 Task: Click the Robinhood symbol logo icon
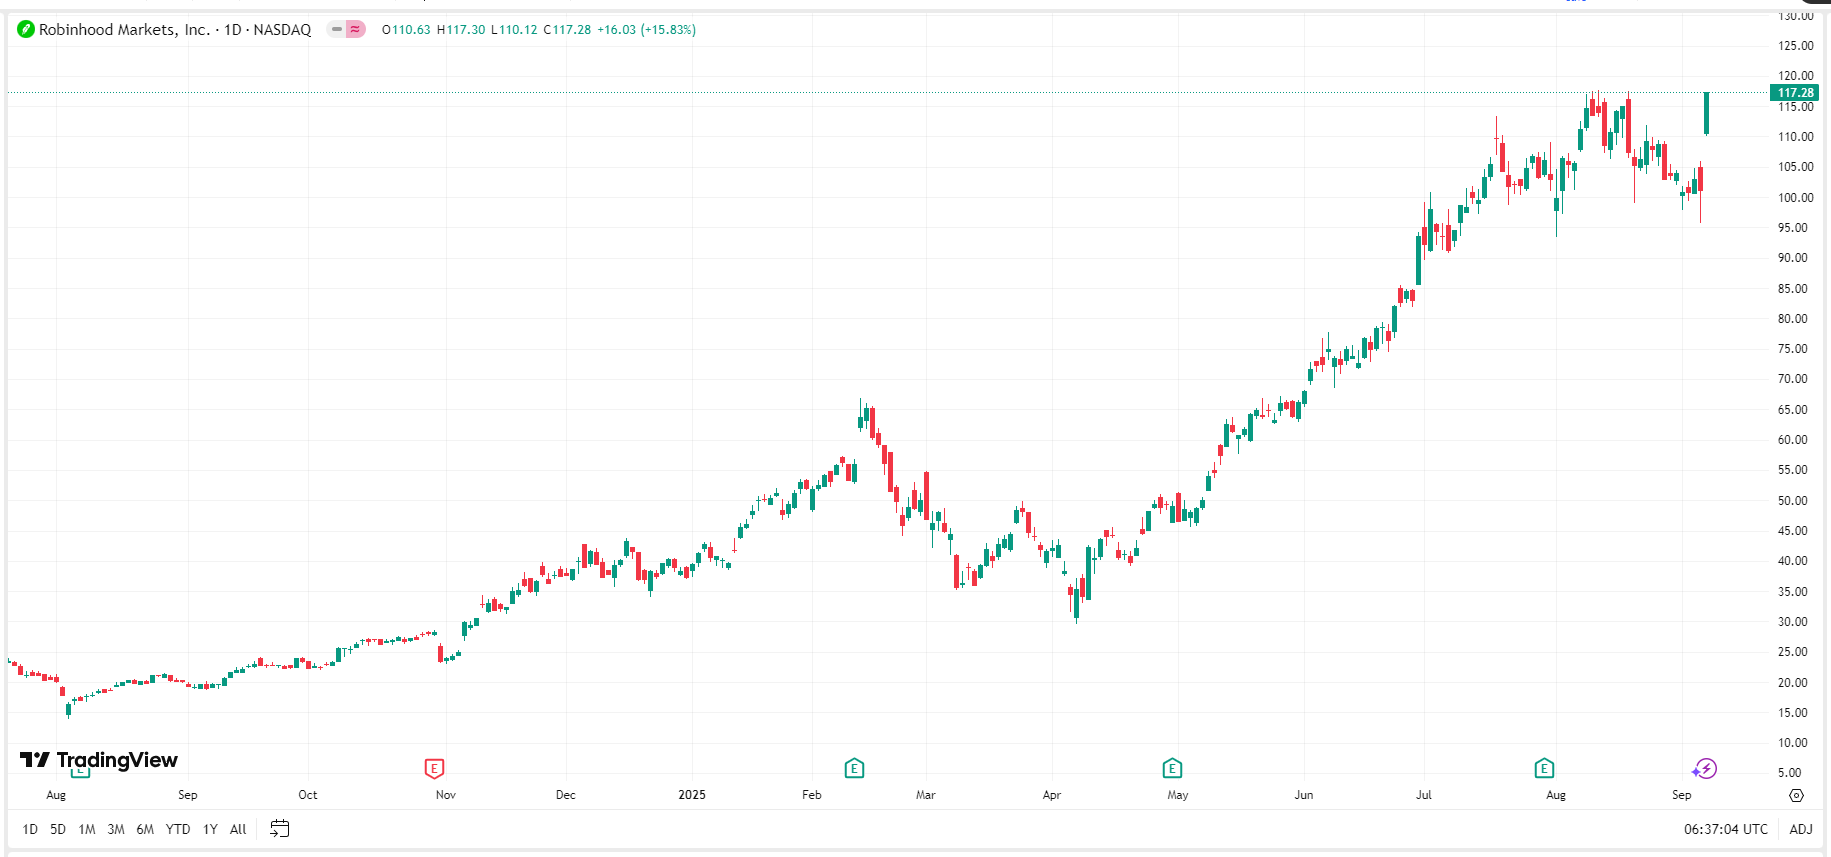26,30
